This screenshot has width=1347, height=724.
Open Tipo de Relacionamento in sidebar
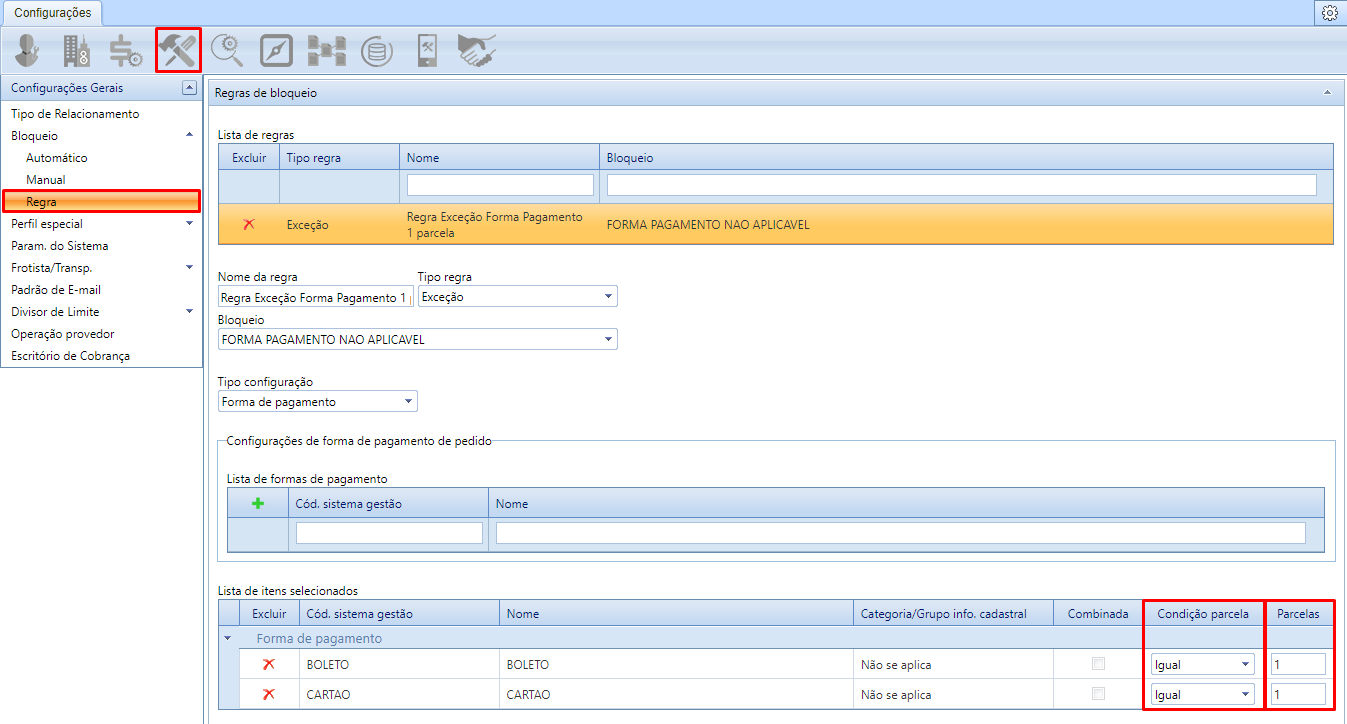(75, 114)
